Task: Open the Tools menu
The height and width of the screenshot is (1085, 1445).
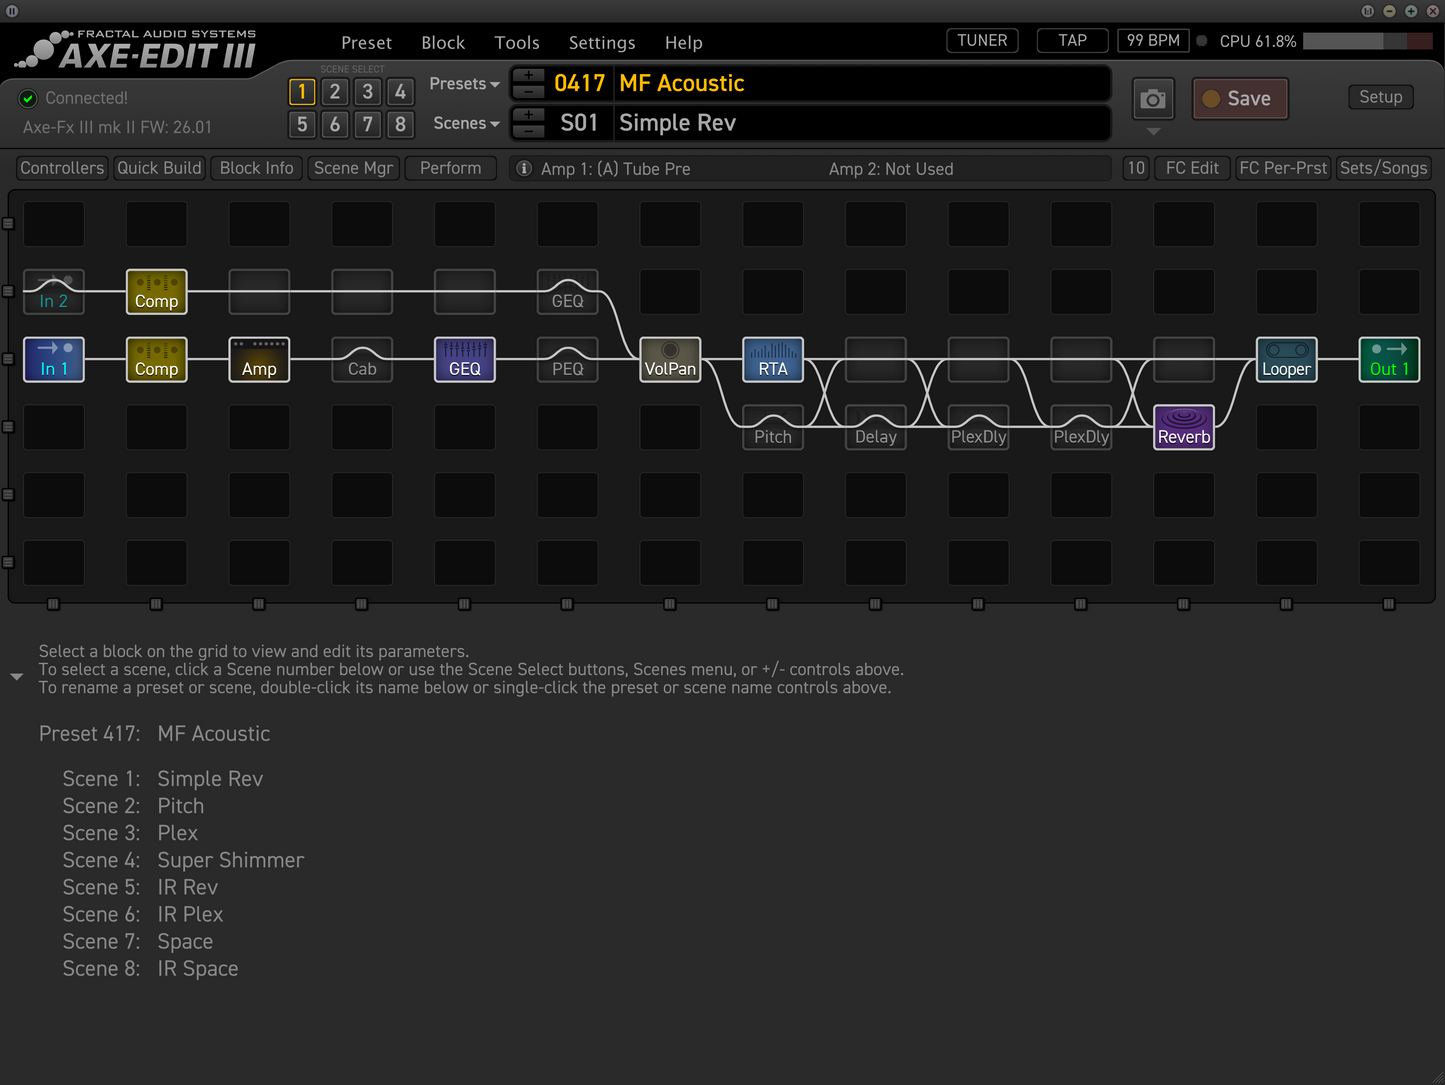Action: click(517, 43)
